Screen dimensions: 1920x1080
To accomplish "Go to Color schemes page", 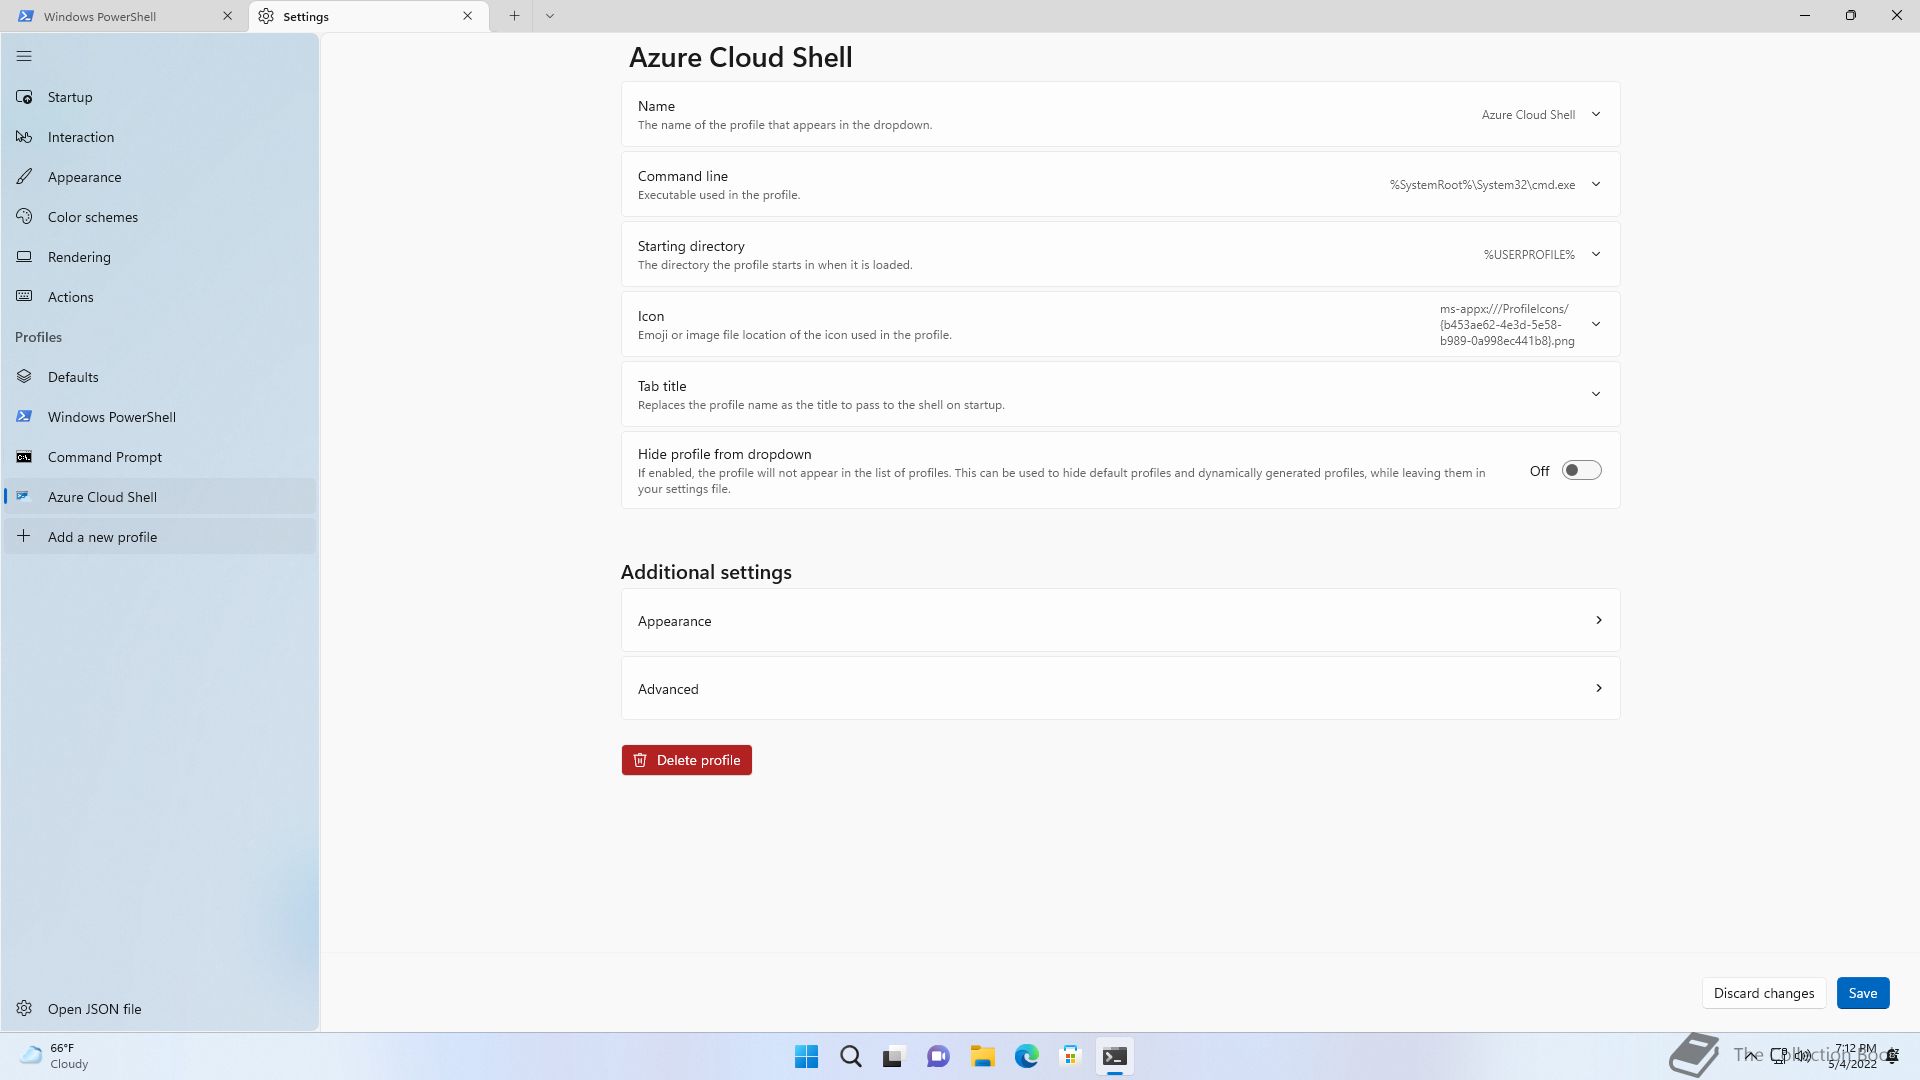I will coord(160,217).
